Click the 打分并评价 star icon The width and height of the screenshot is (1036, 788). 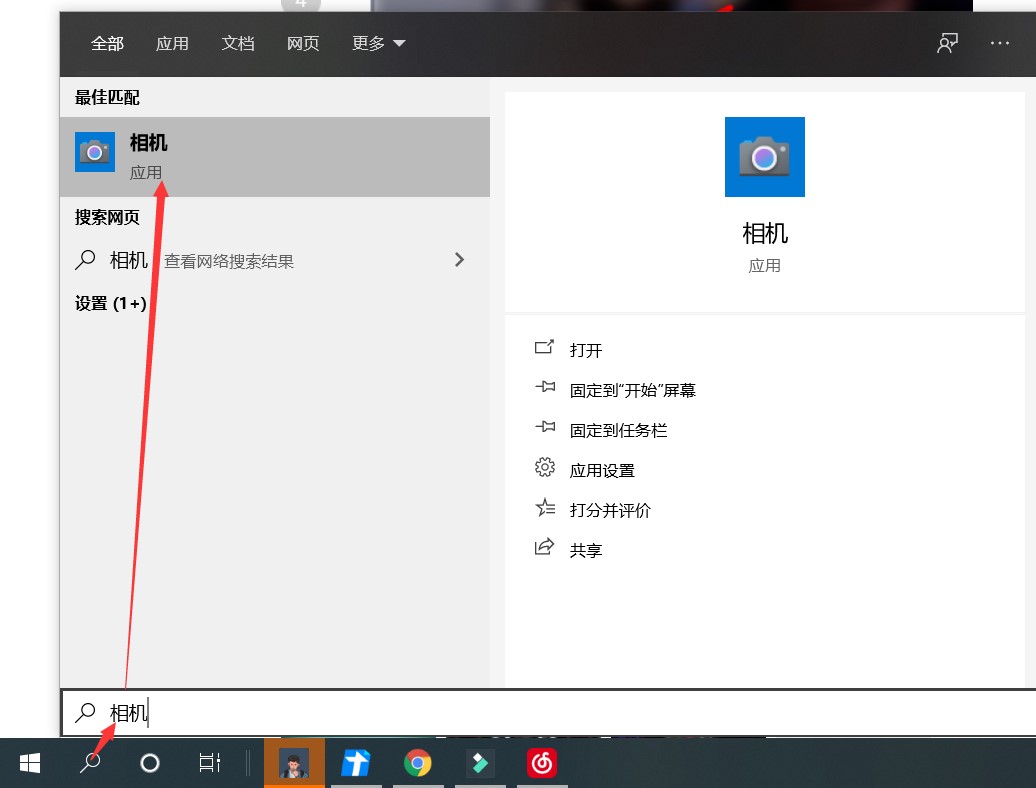[545, 509]
